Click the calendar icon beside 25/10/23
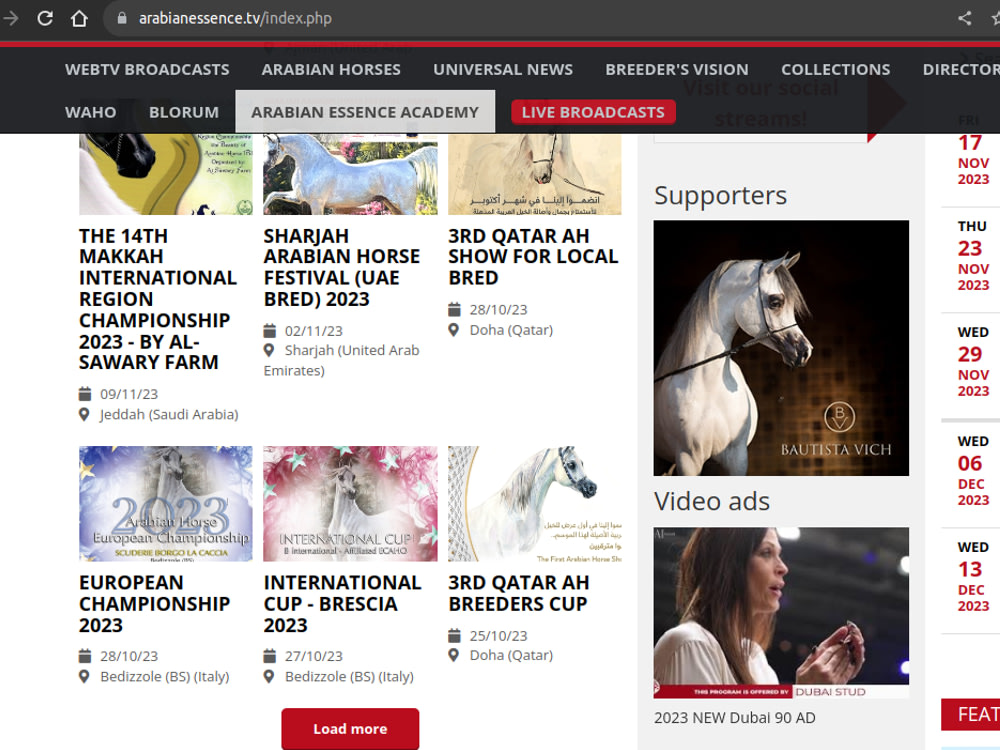 click(454, 636)
